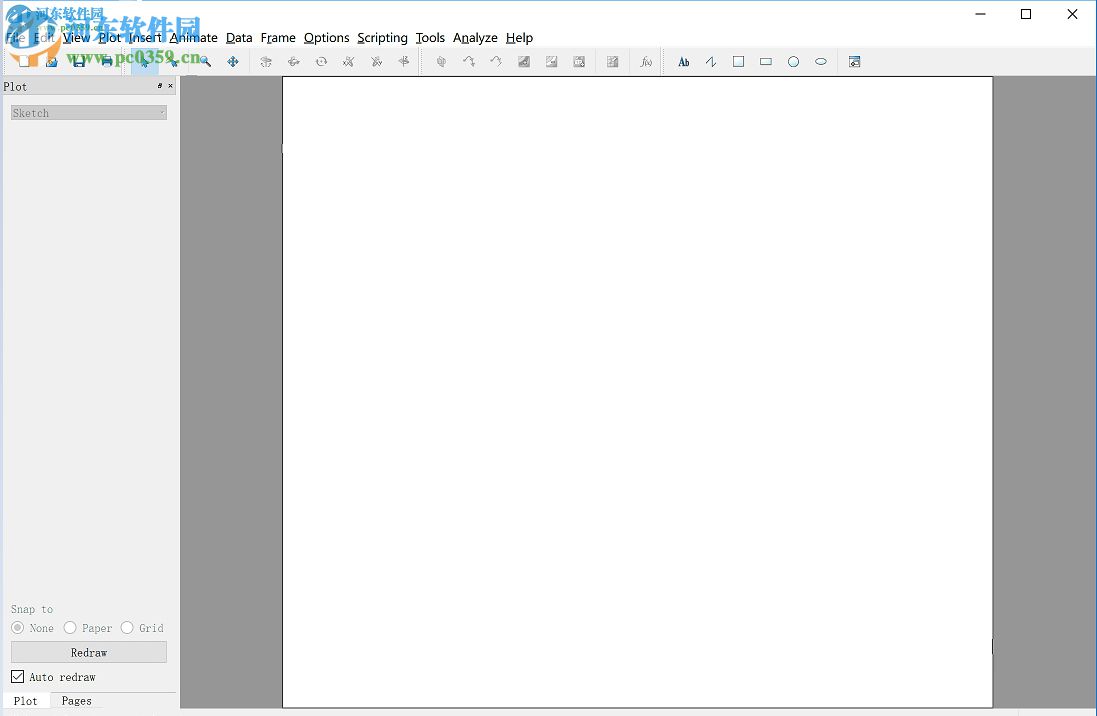Choose the rectangle shape tool

[766, 62]
